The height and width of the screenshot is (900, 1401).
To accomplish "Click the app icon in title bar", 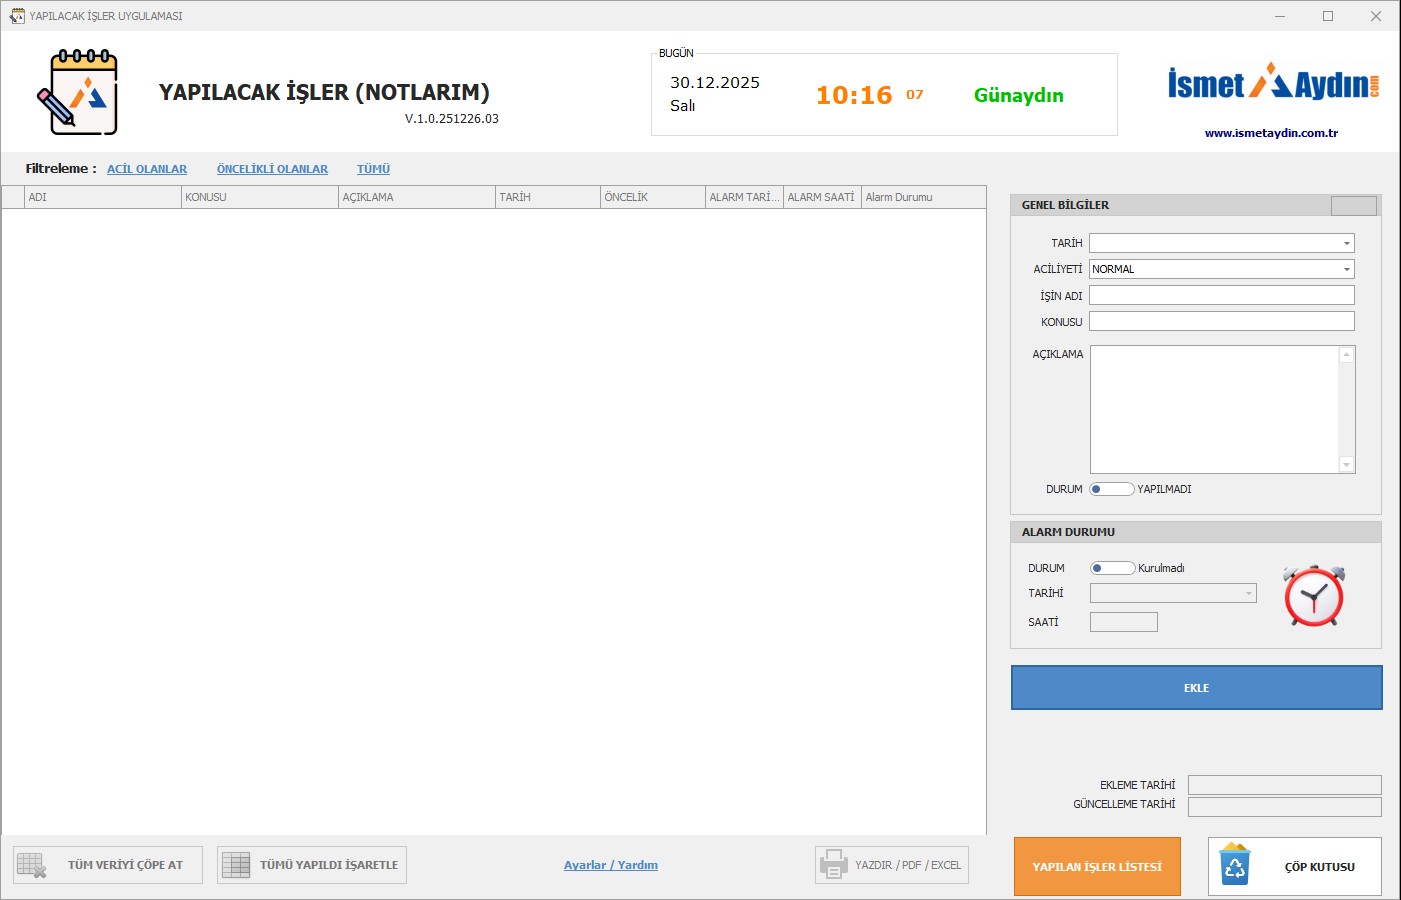I will (x=16, y=16).
